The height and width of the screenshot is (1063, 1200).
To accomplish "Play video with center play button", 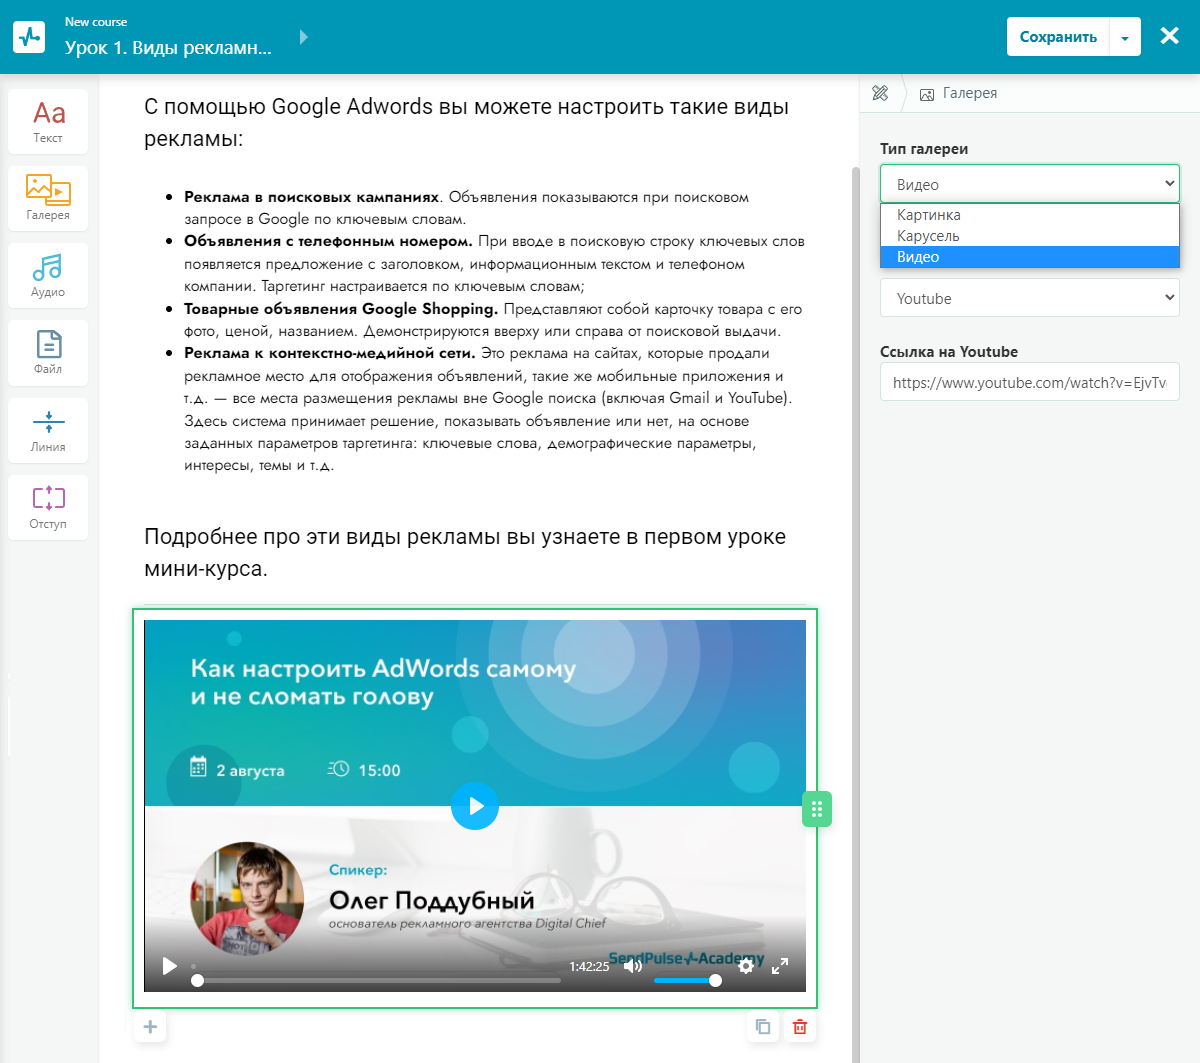I will pyautogui.click(x=475, y=806).
